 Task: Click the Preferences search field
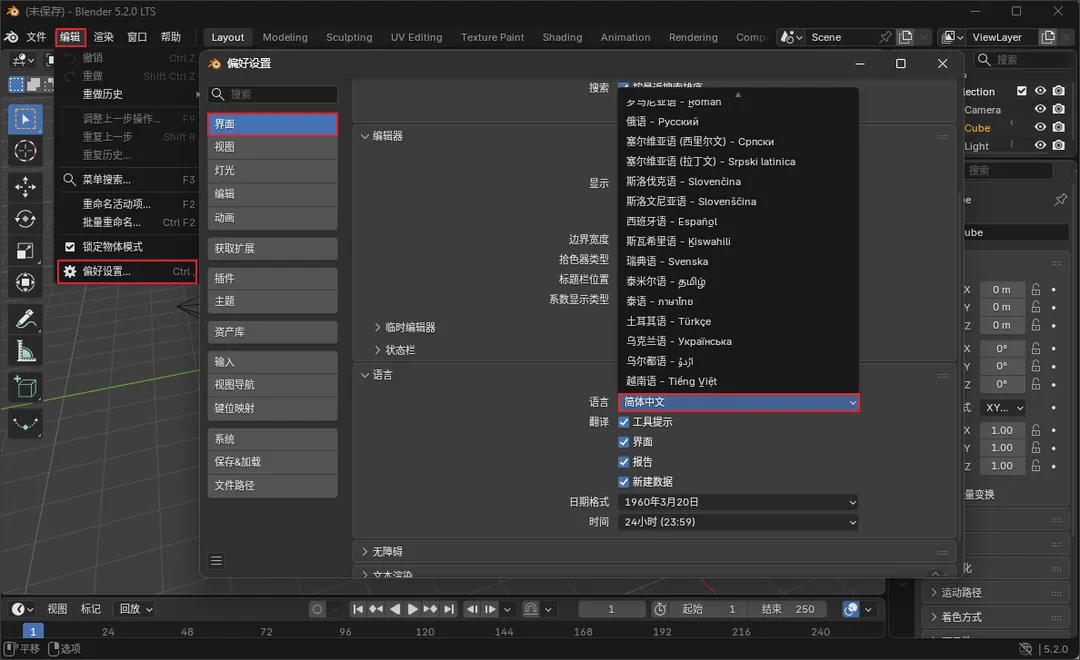pos(272,94)
